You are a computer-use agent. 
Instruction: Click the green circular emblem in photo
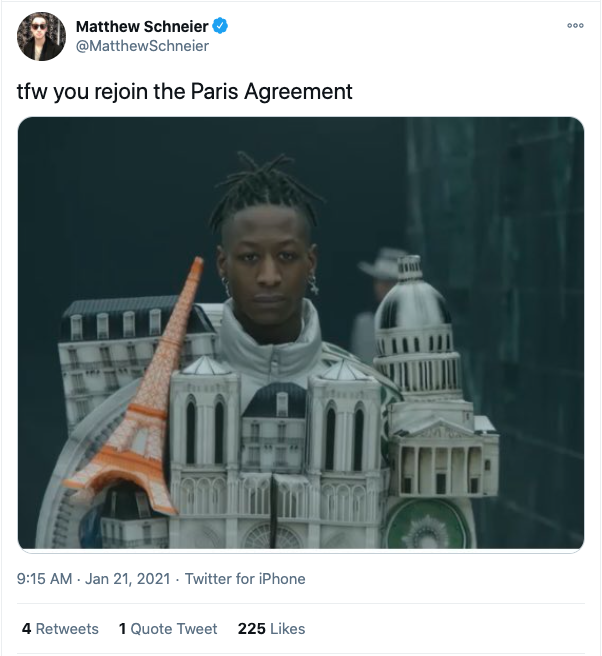[429, 523]
